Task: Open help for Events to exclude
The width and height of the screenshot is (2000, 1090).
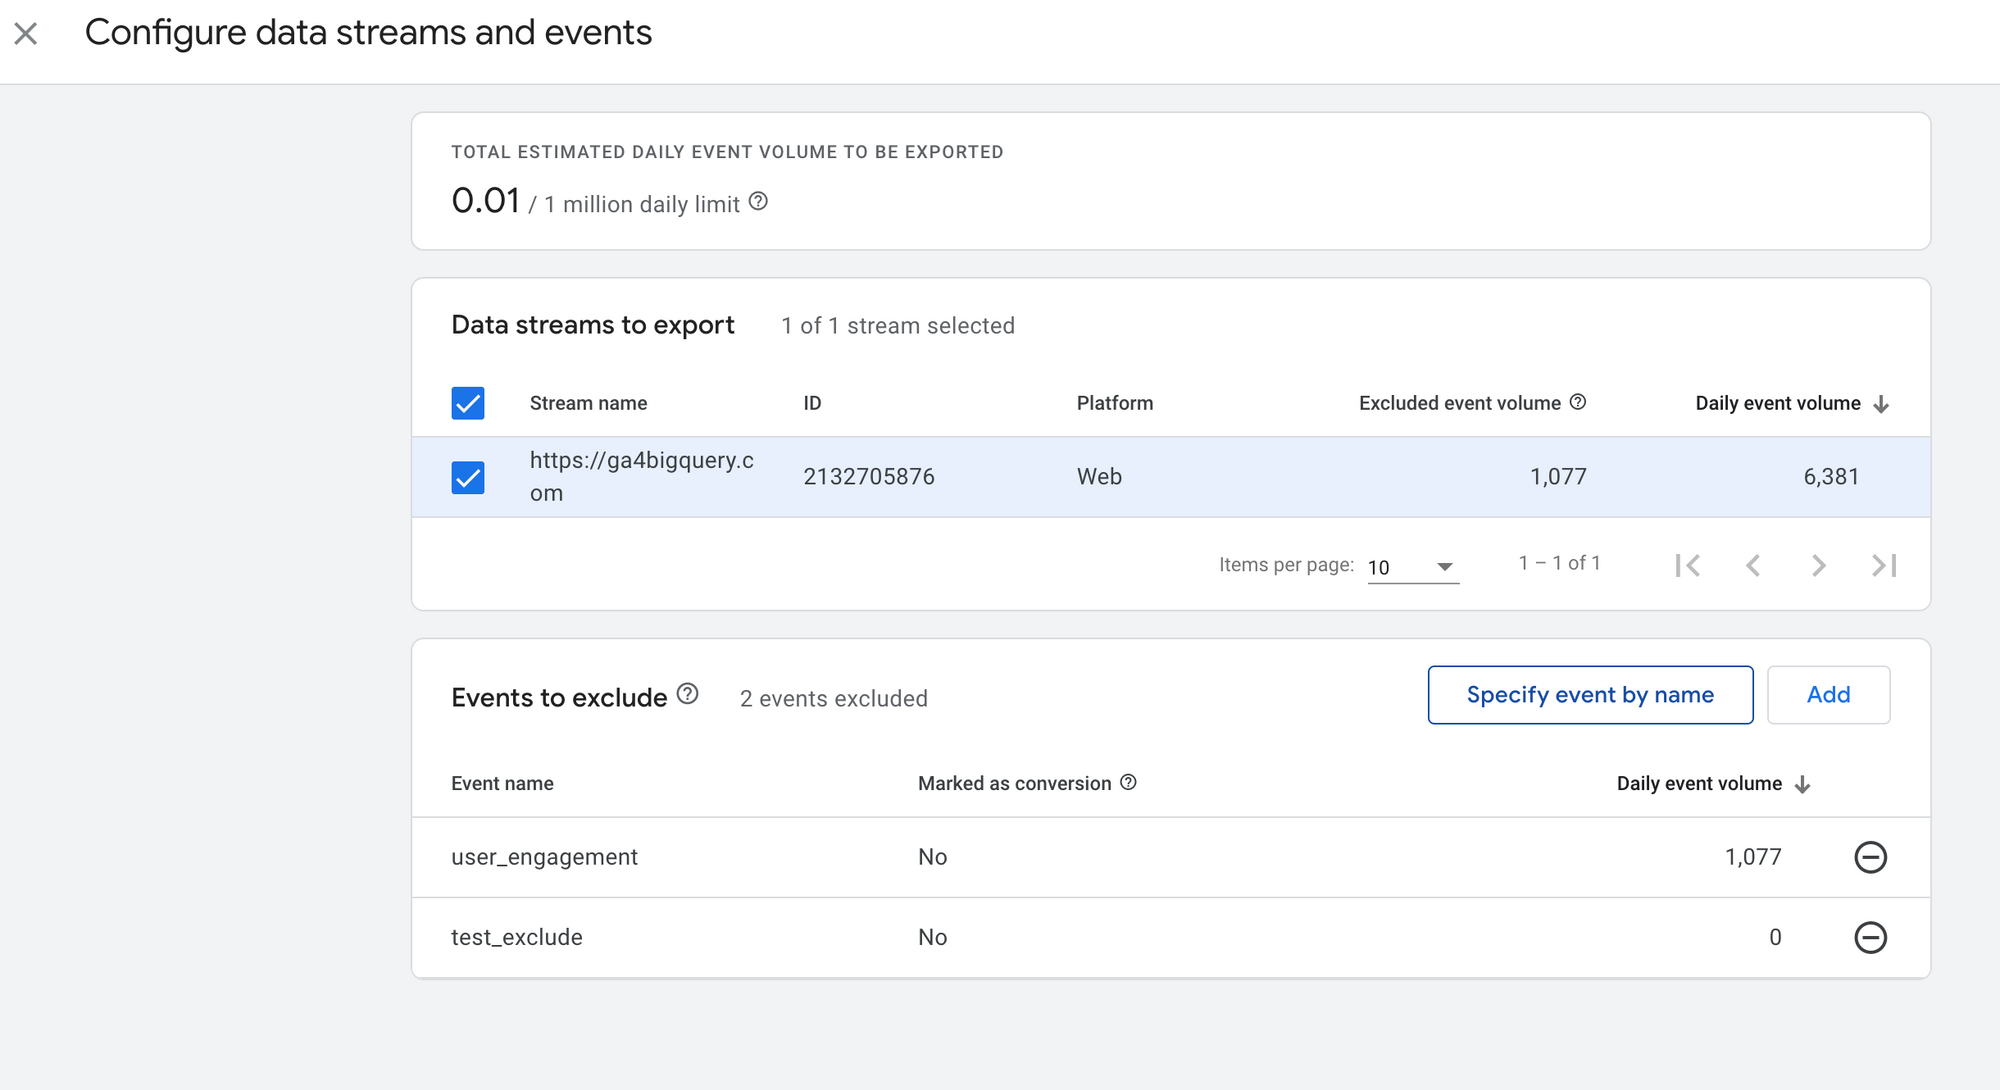Action: coord(688,694)
